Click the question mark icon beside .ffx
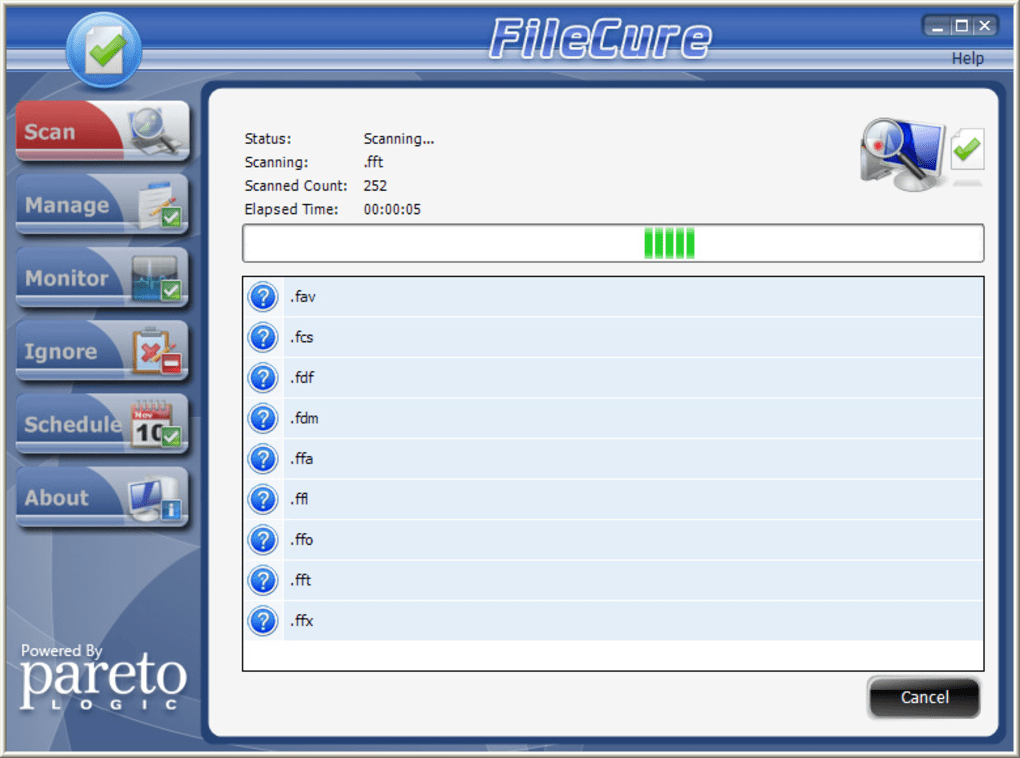 coord(263,621)
